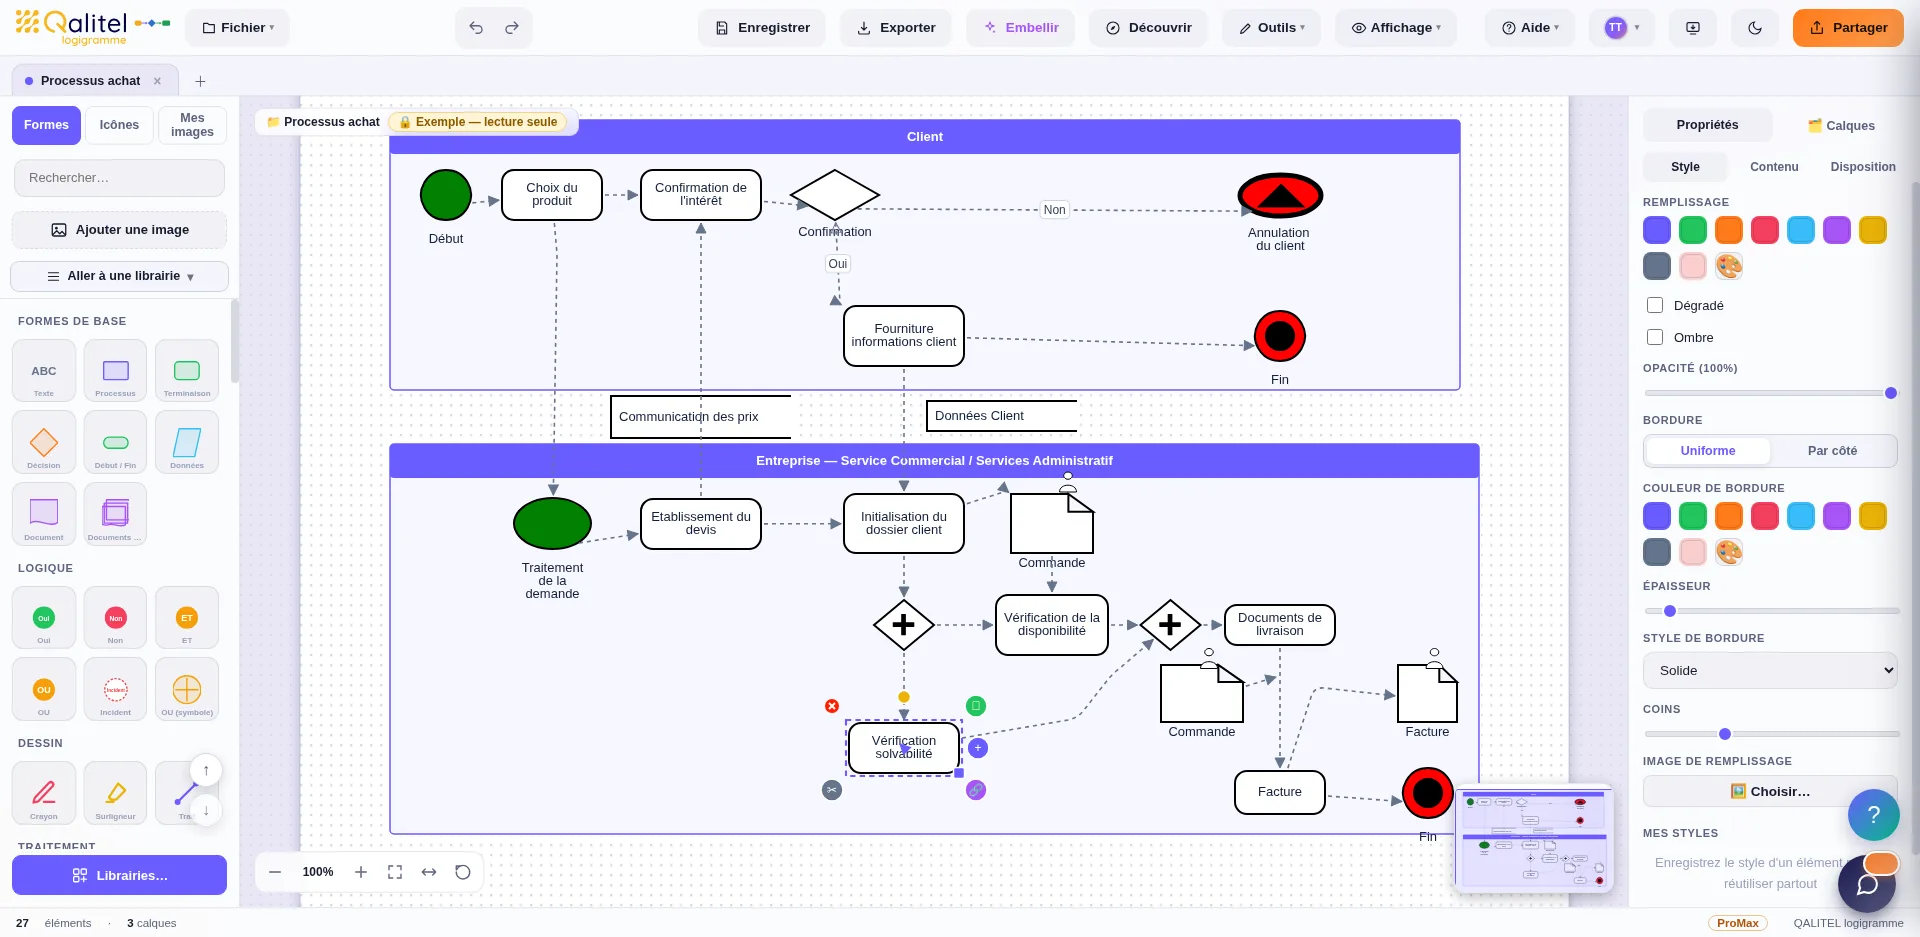Image resolution: width=1920 pixels, height=937 pixels.
Task: Choose the Crayon drawing tool
Action: [x=44, y=793]
